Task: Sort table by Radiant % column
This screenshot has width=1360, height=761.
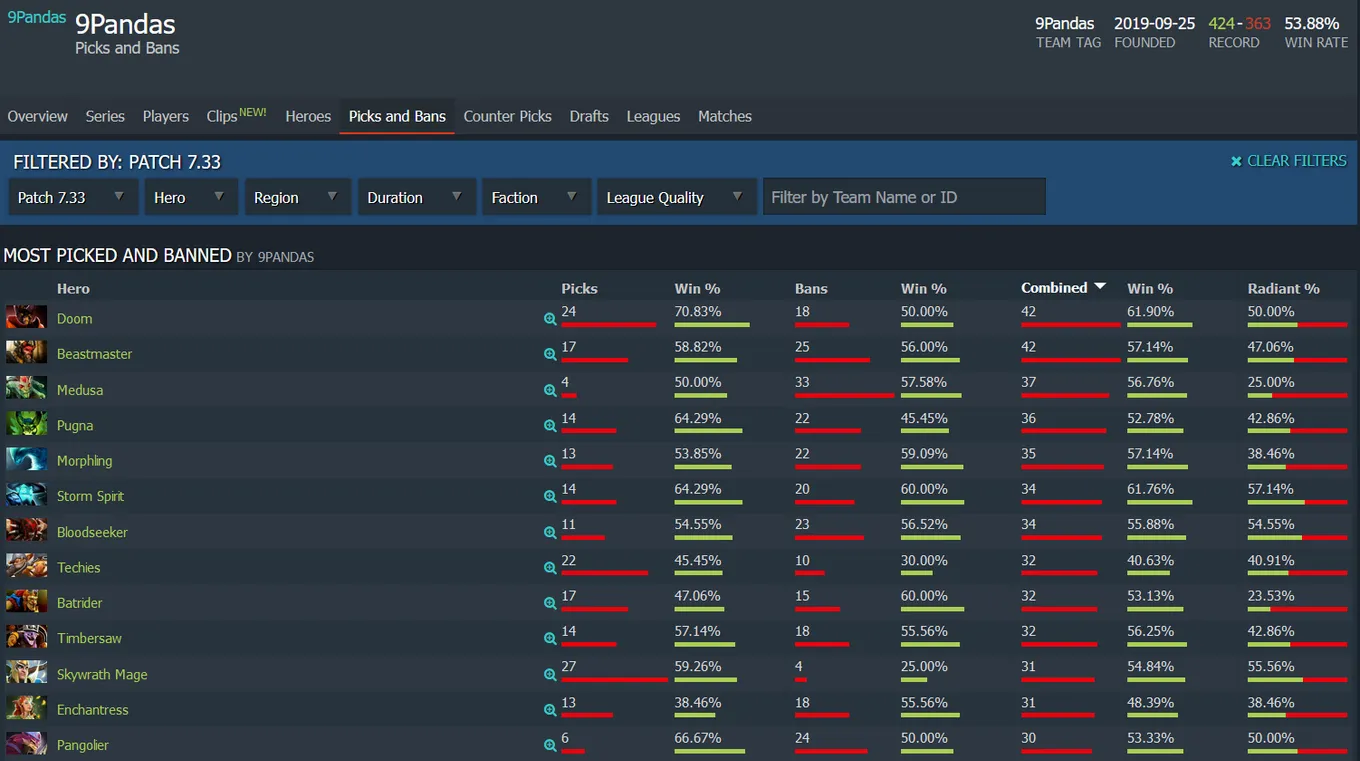Action: coord(1283,288)
